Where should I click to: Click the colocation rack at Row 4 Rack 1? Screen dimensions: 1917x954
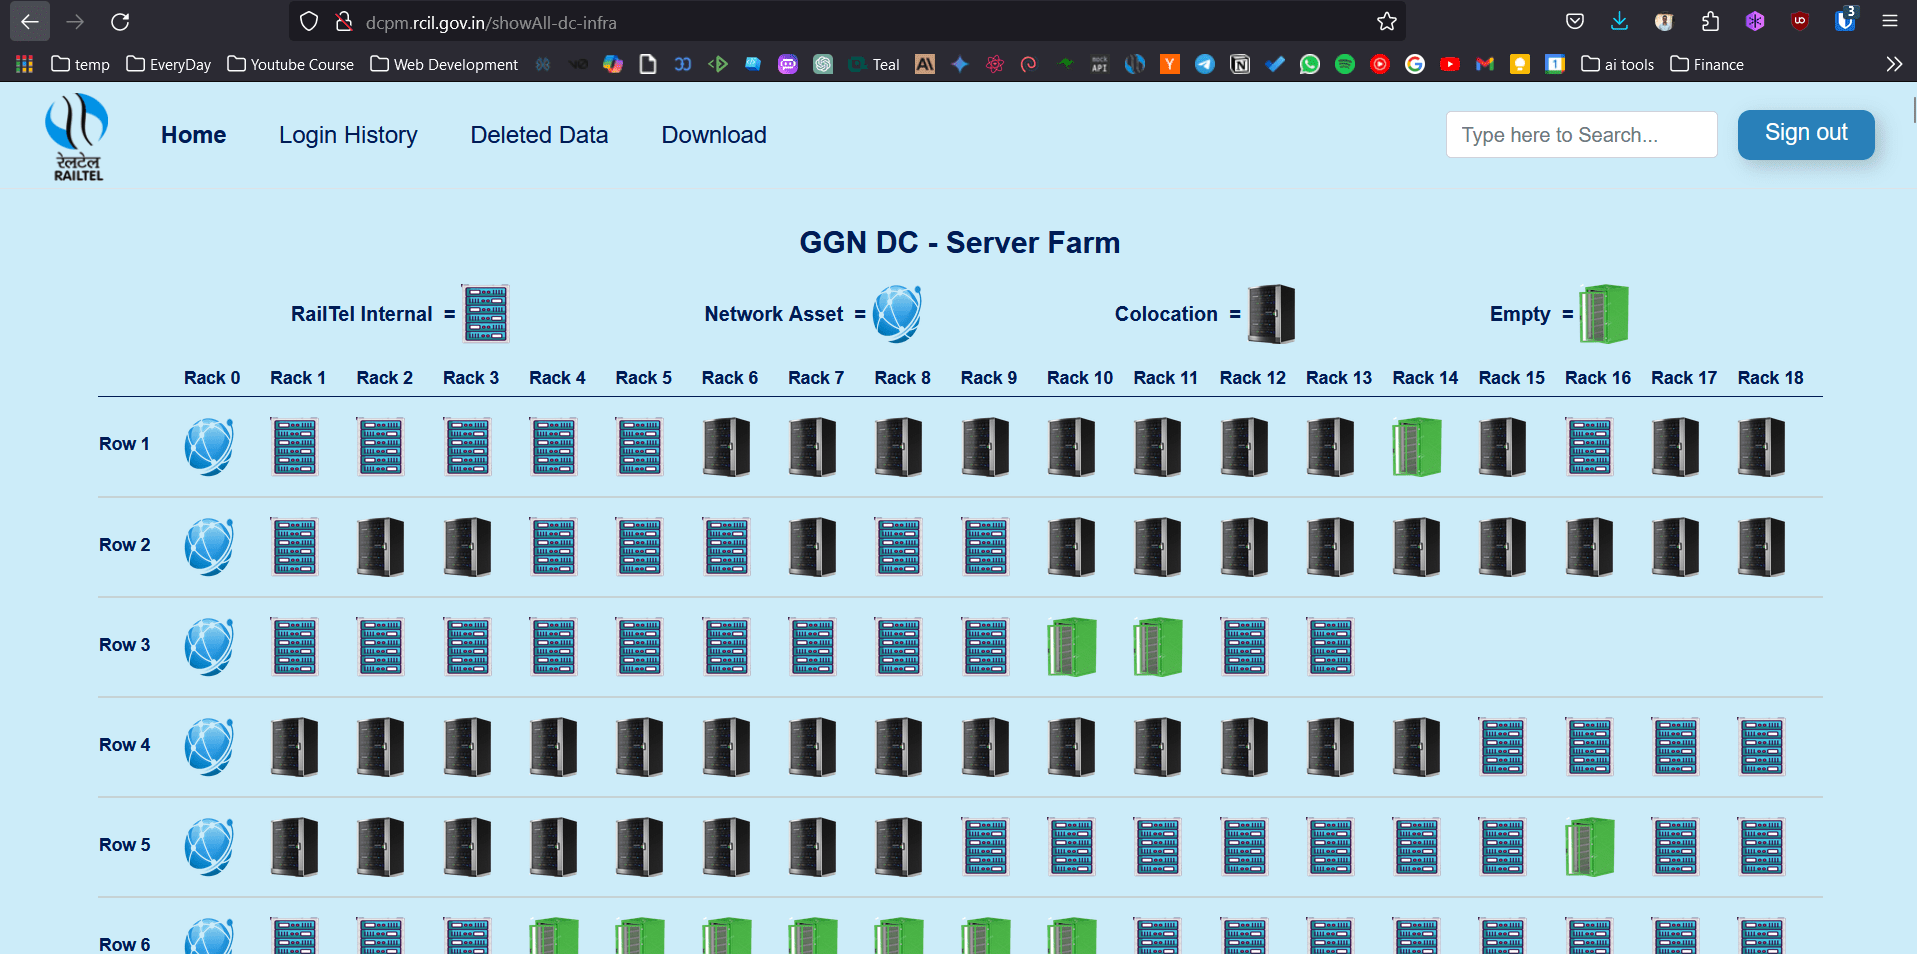[294, 746]
